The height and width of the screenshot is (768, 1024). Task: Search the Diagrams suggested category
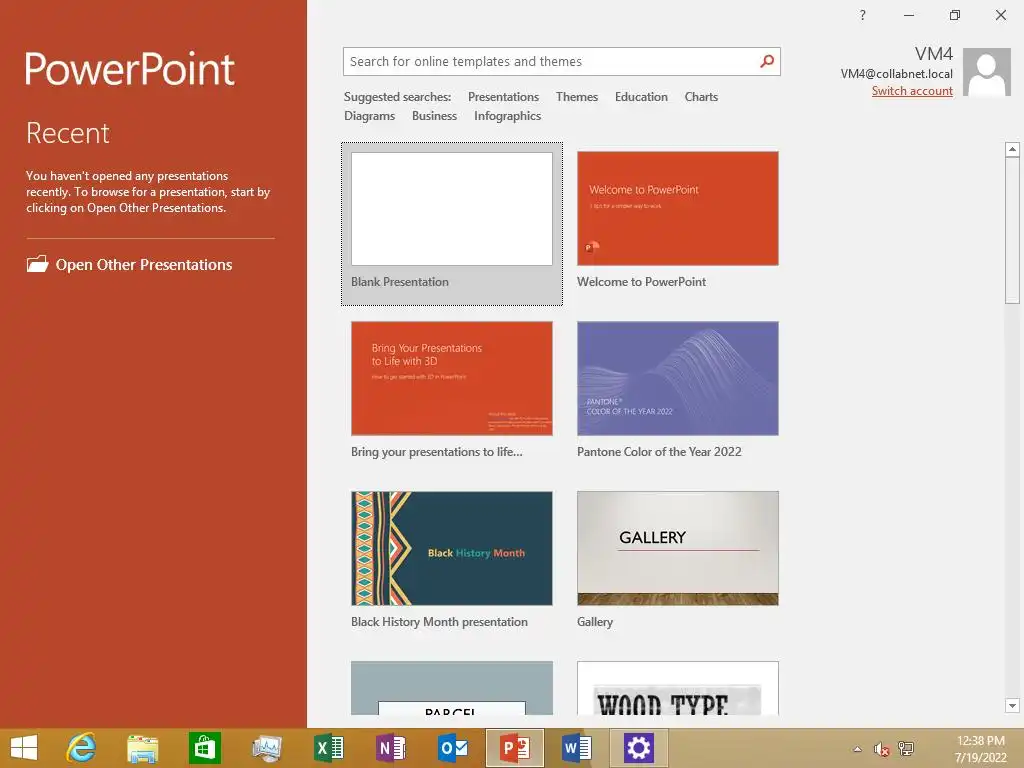tap(369, 116)
